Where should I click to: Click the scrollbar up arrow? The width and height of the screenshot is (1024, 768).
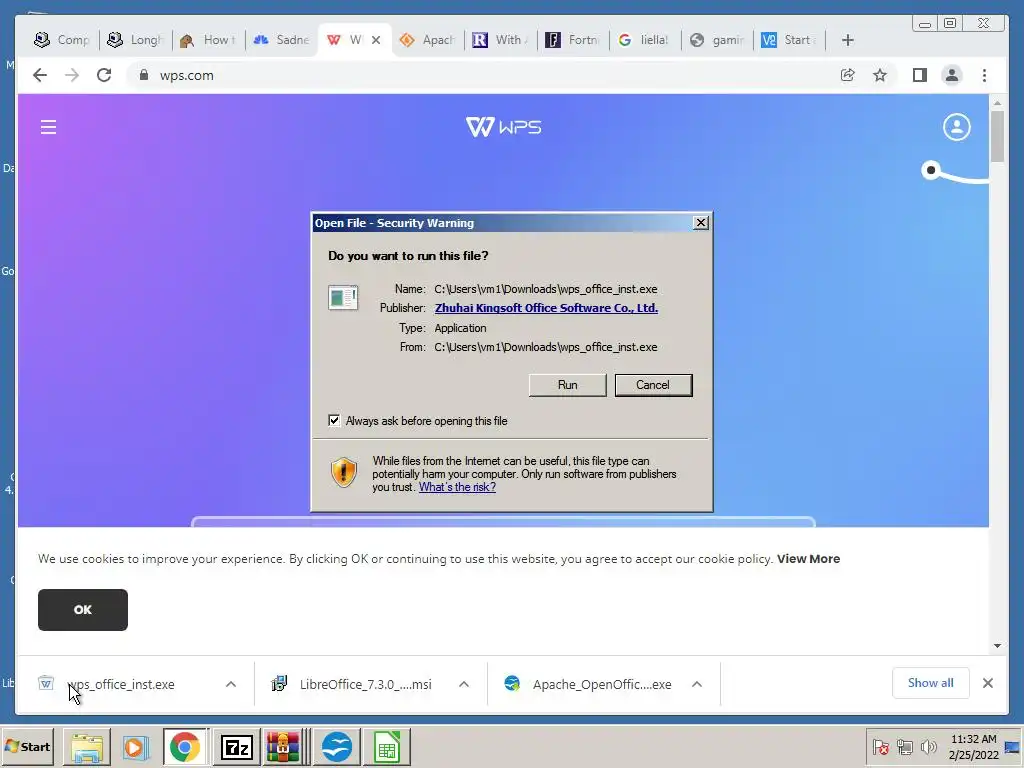coord(997,103)
